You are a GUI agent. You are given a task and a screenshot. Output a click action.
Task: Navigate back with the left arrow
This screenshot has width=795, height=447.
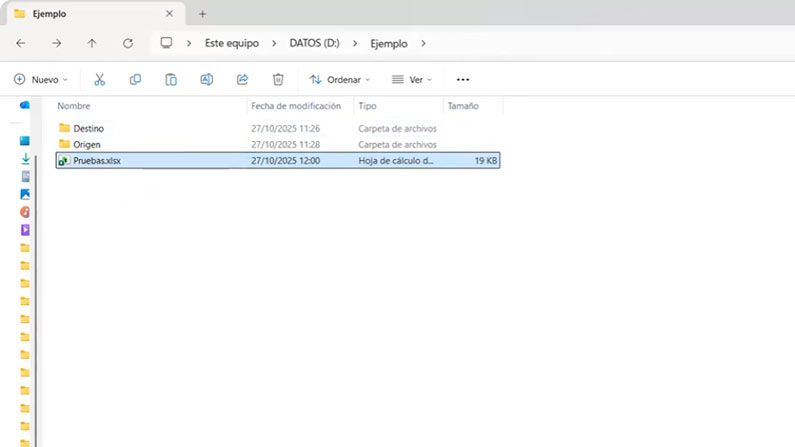click(x=21, y=44)
